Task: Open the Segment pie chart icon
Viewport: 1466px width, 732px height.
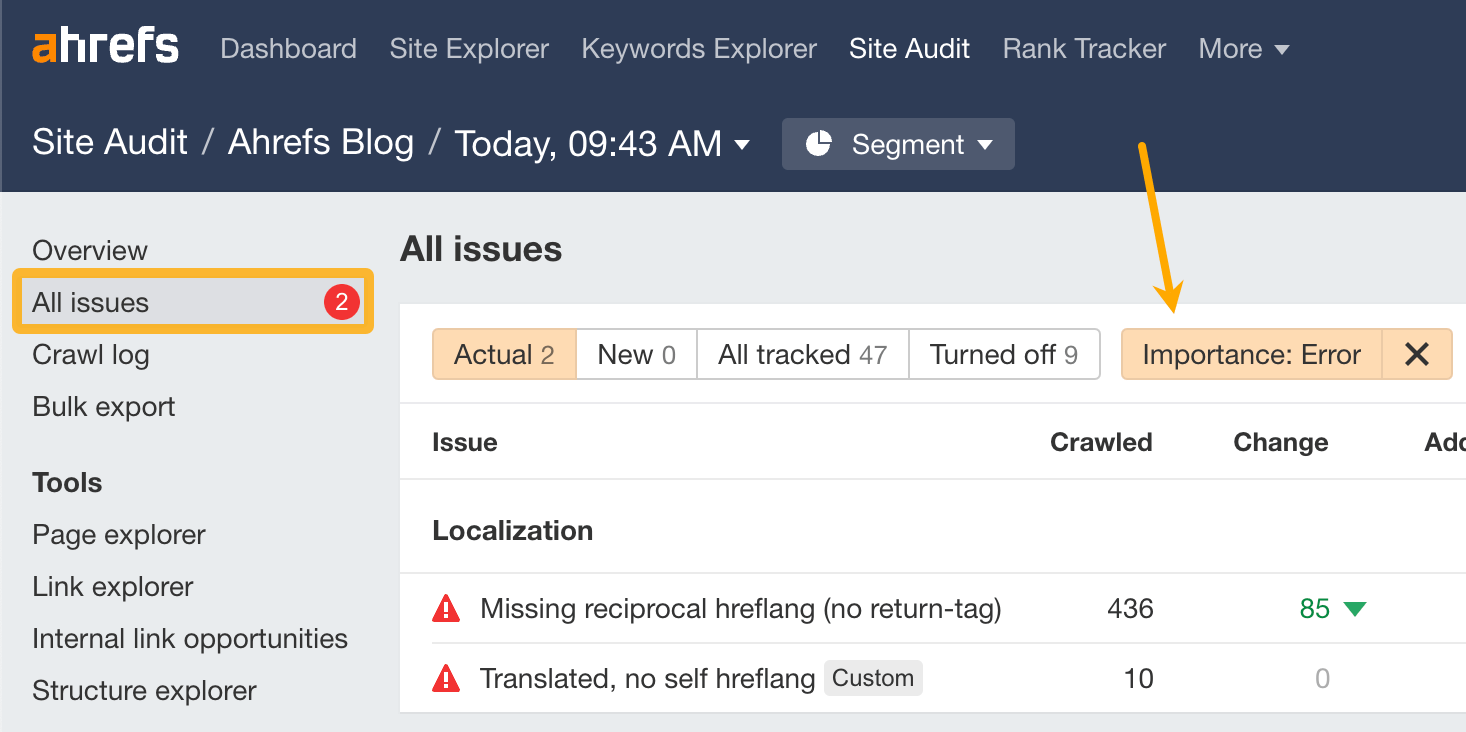Action: pos(822,143)
